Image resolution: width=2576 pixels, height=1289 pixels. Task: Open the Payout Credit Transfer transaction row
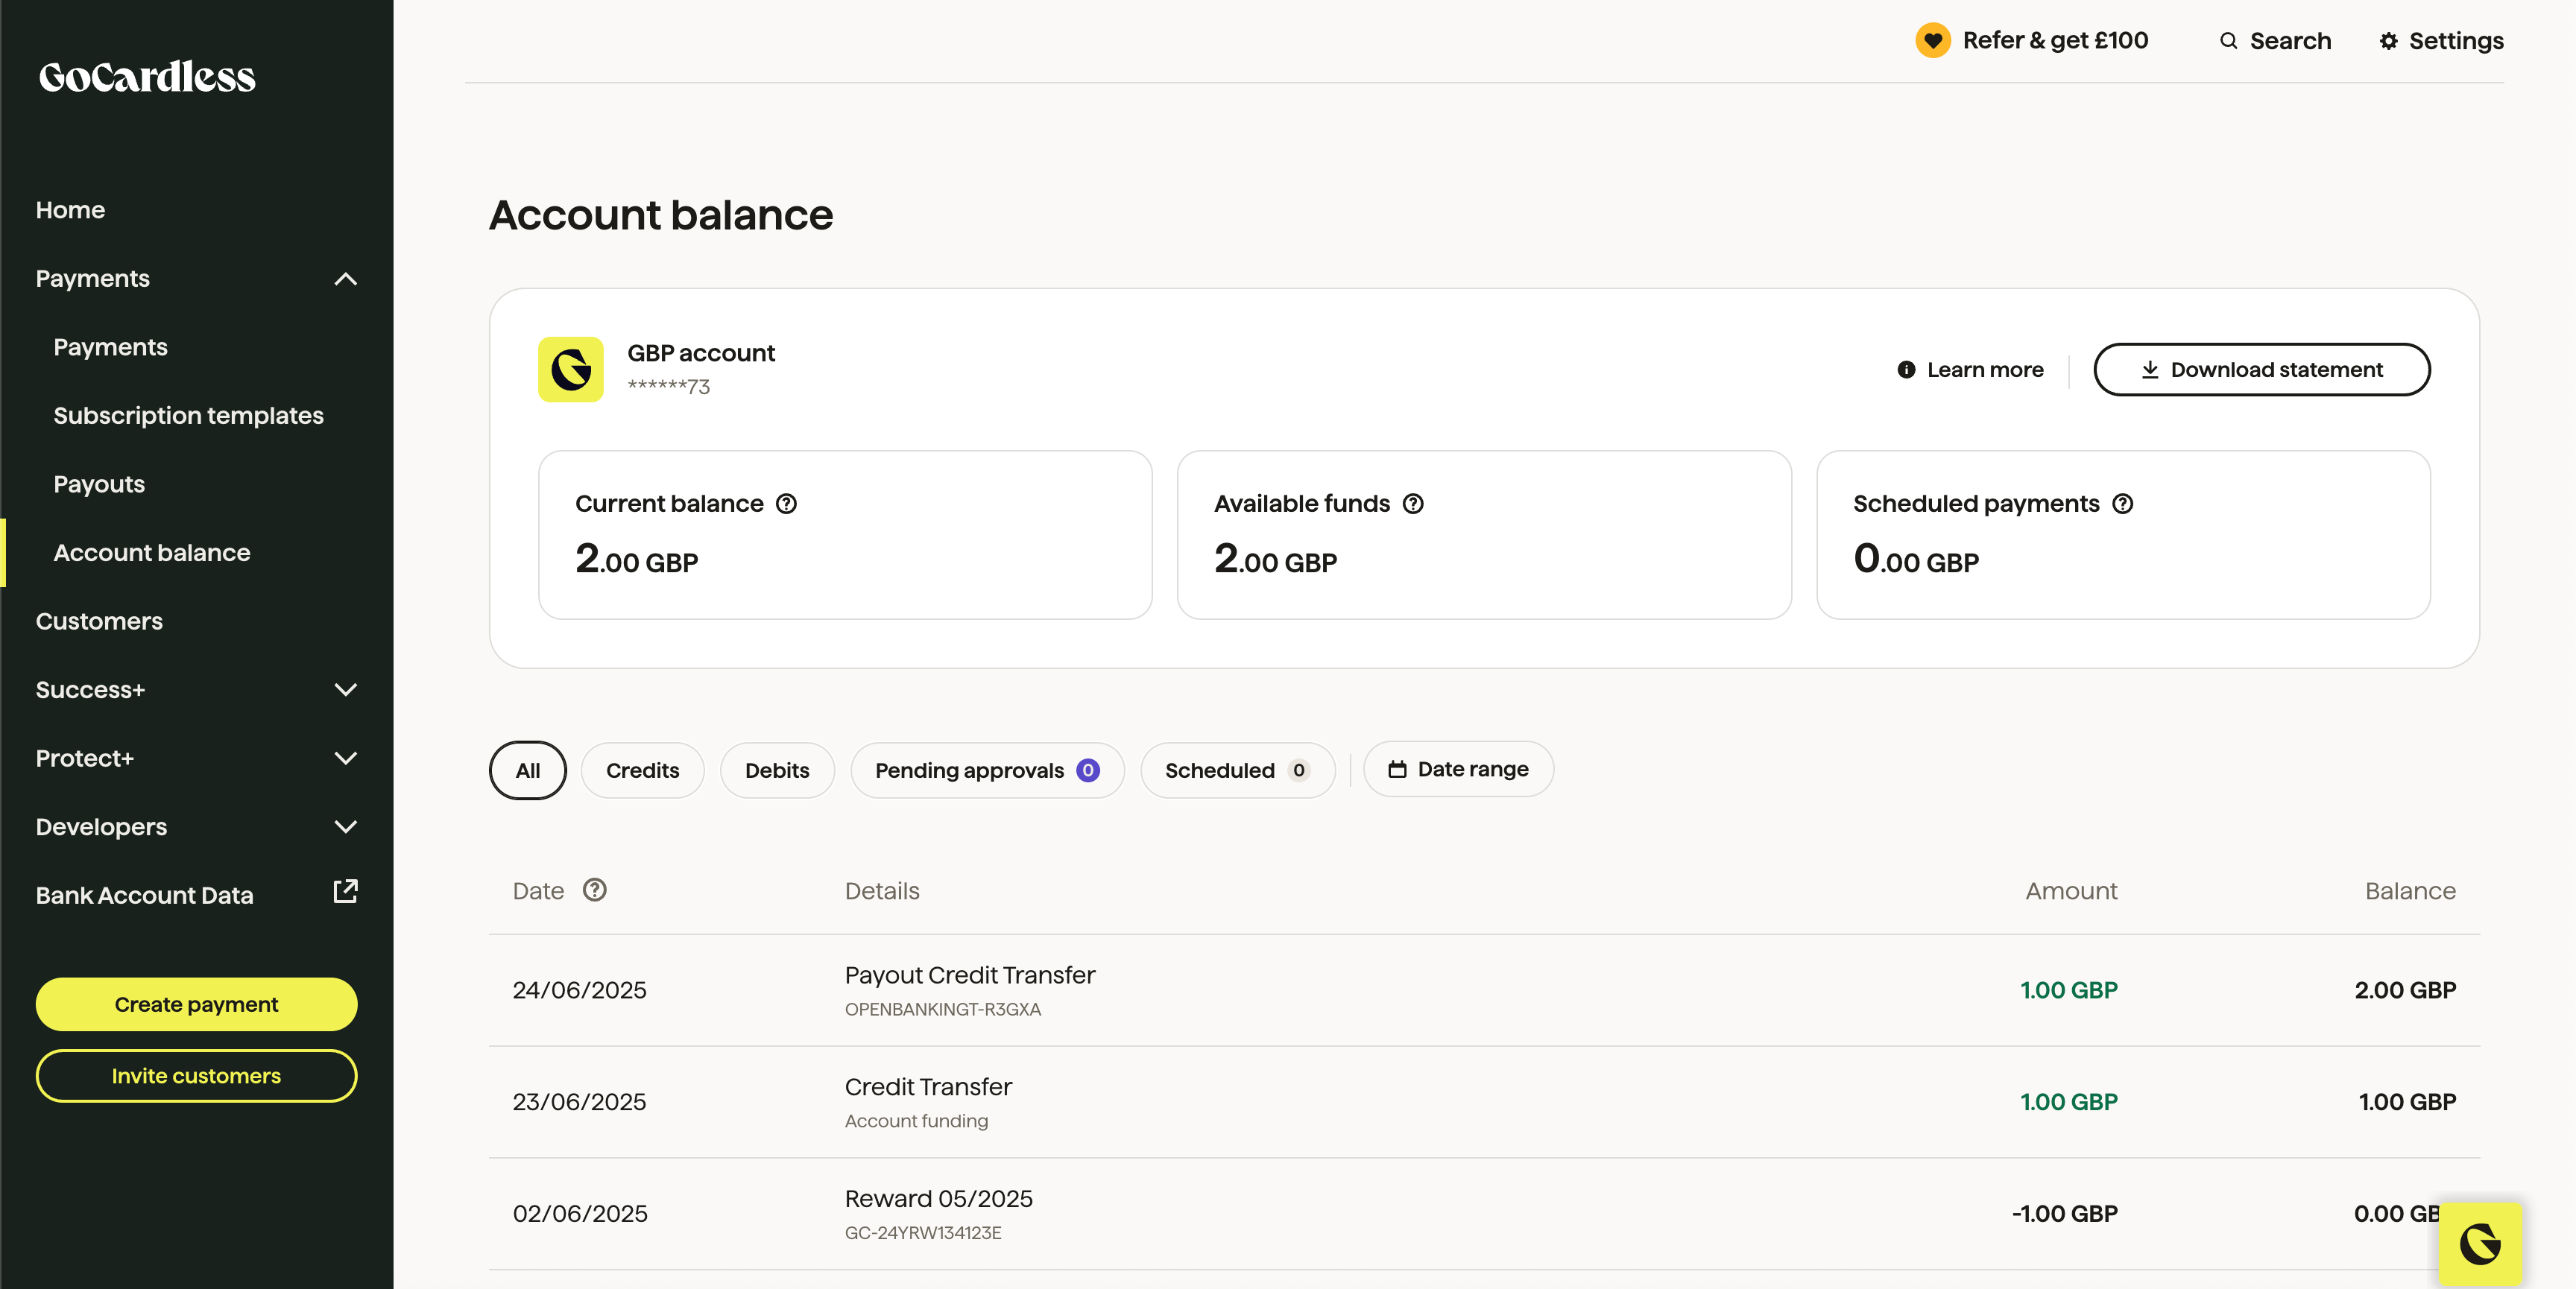click(1484, 991)
